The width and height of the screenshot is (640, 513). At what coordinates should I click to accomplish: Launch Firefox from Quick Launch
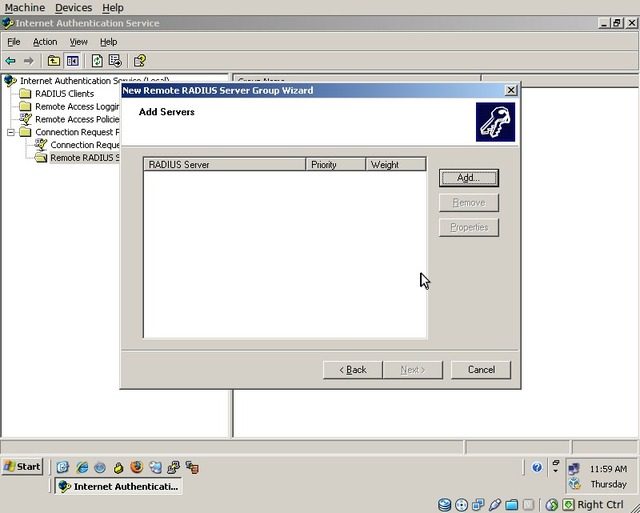[136, 467]
